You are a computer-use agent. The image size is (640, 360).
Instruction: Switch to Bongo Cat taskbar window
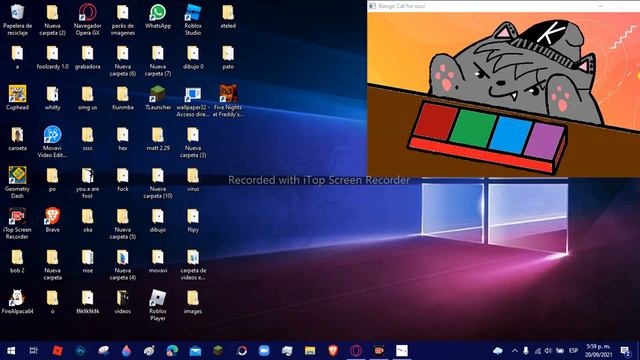click(402, 351)
